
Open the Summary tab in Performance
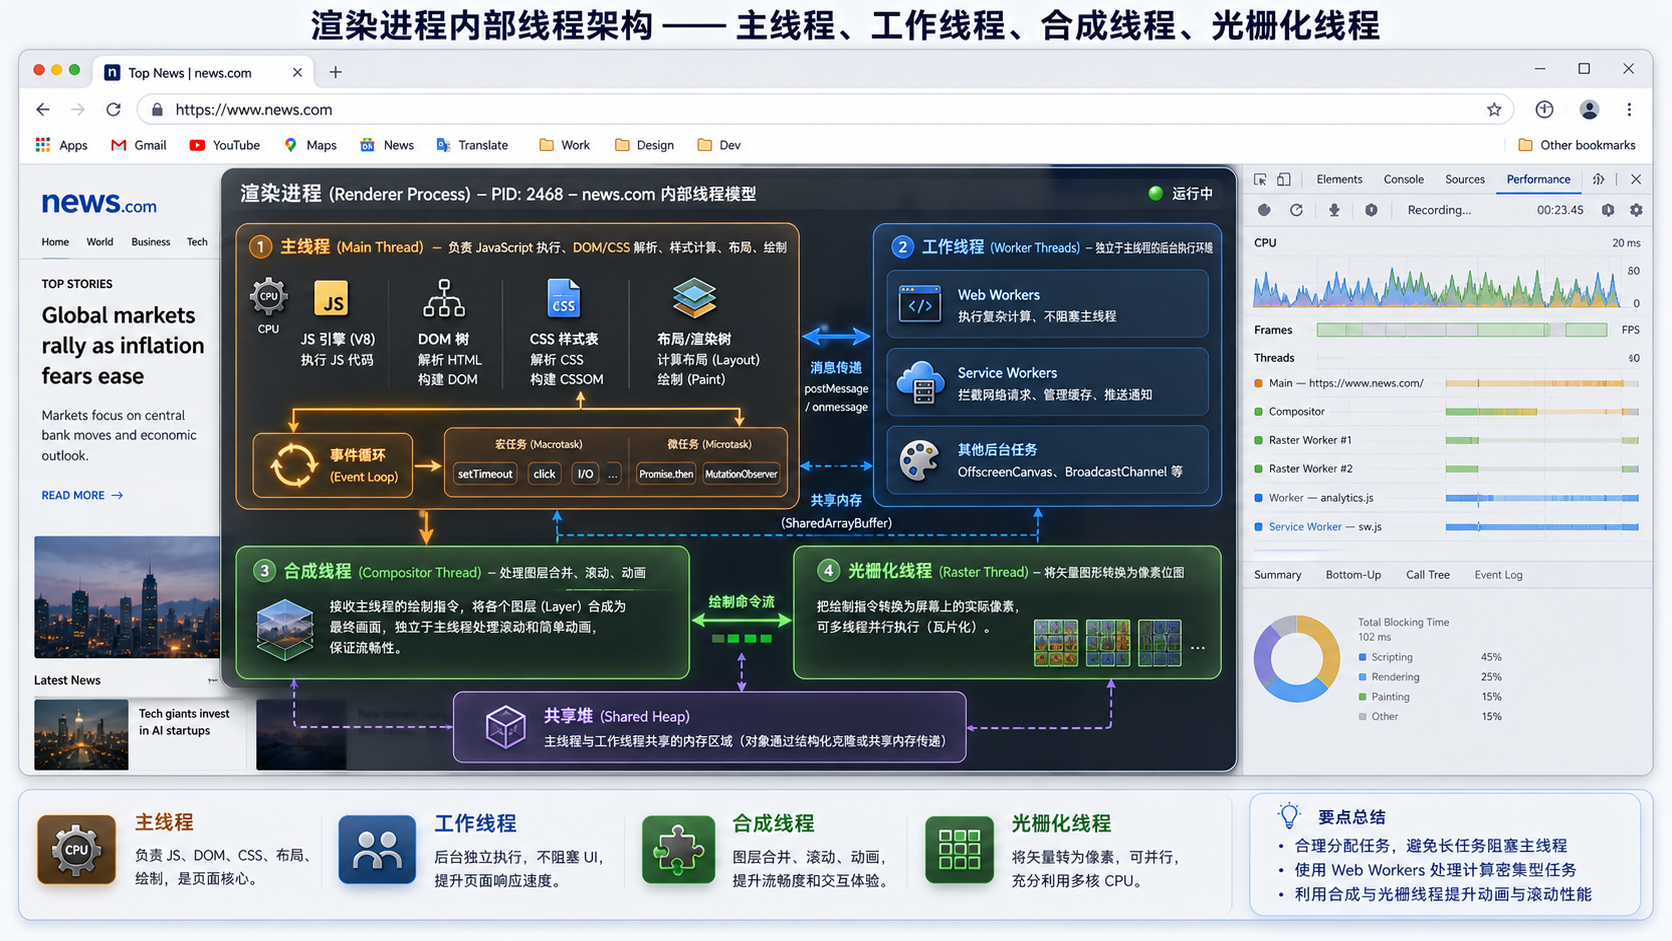[1278, 575]
